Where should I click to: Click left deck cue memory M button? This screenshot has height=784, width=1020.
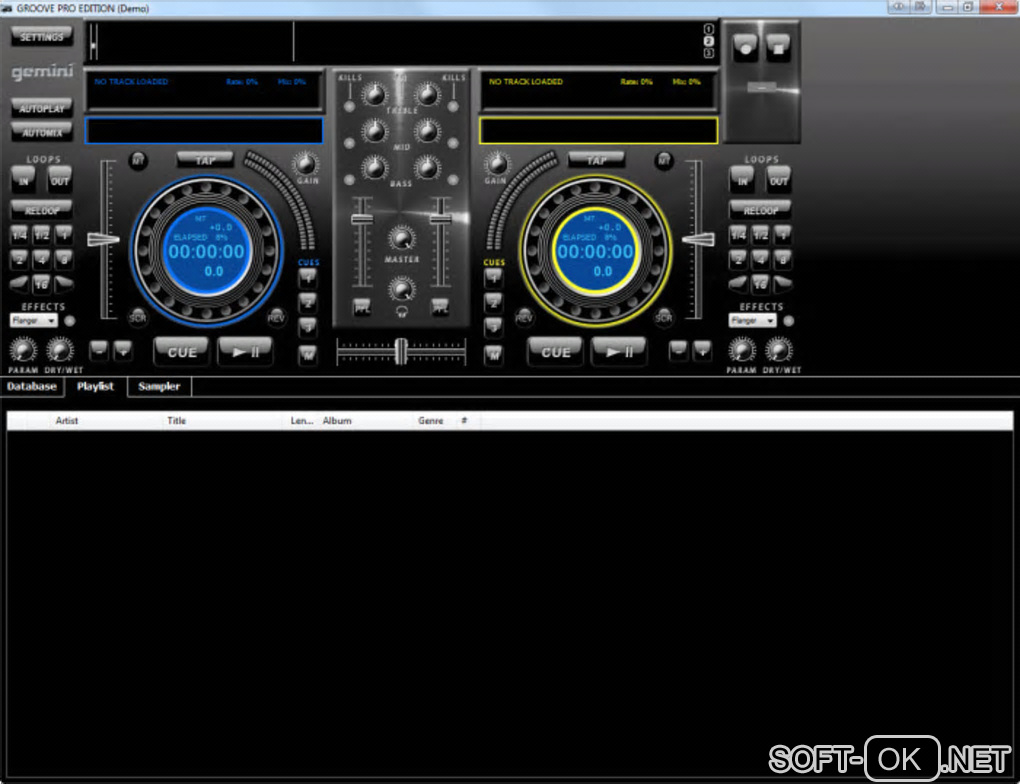[308, 354]
